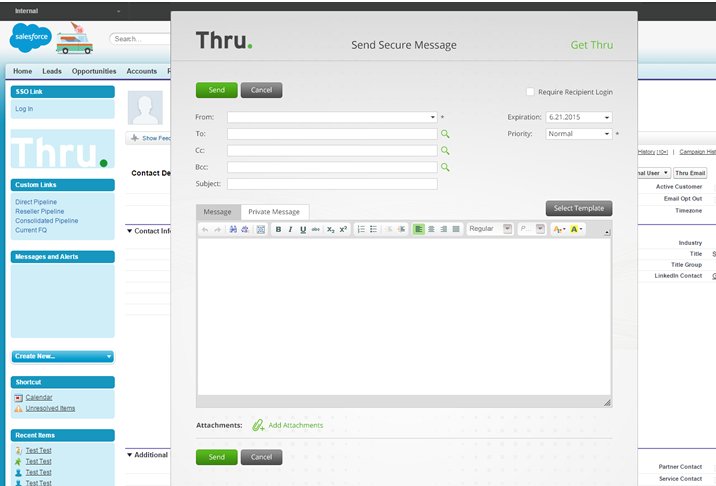Viewport: 716px width, 486px height.
Task: Decrease paragraph indent
Action: 389,229
